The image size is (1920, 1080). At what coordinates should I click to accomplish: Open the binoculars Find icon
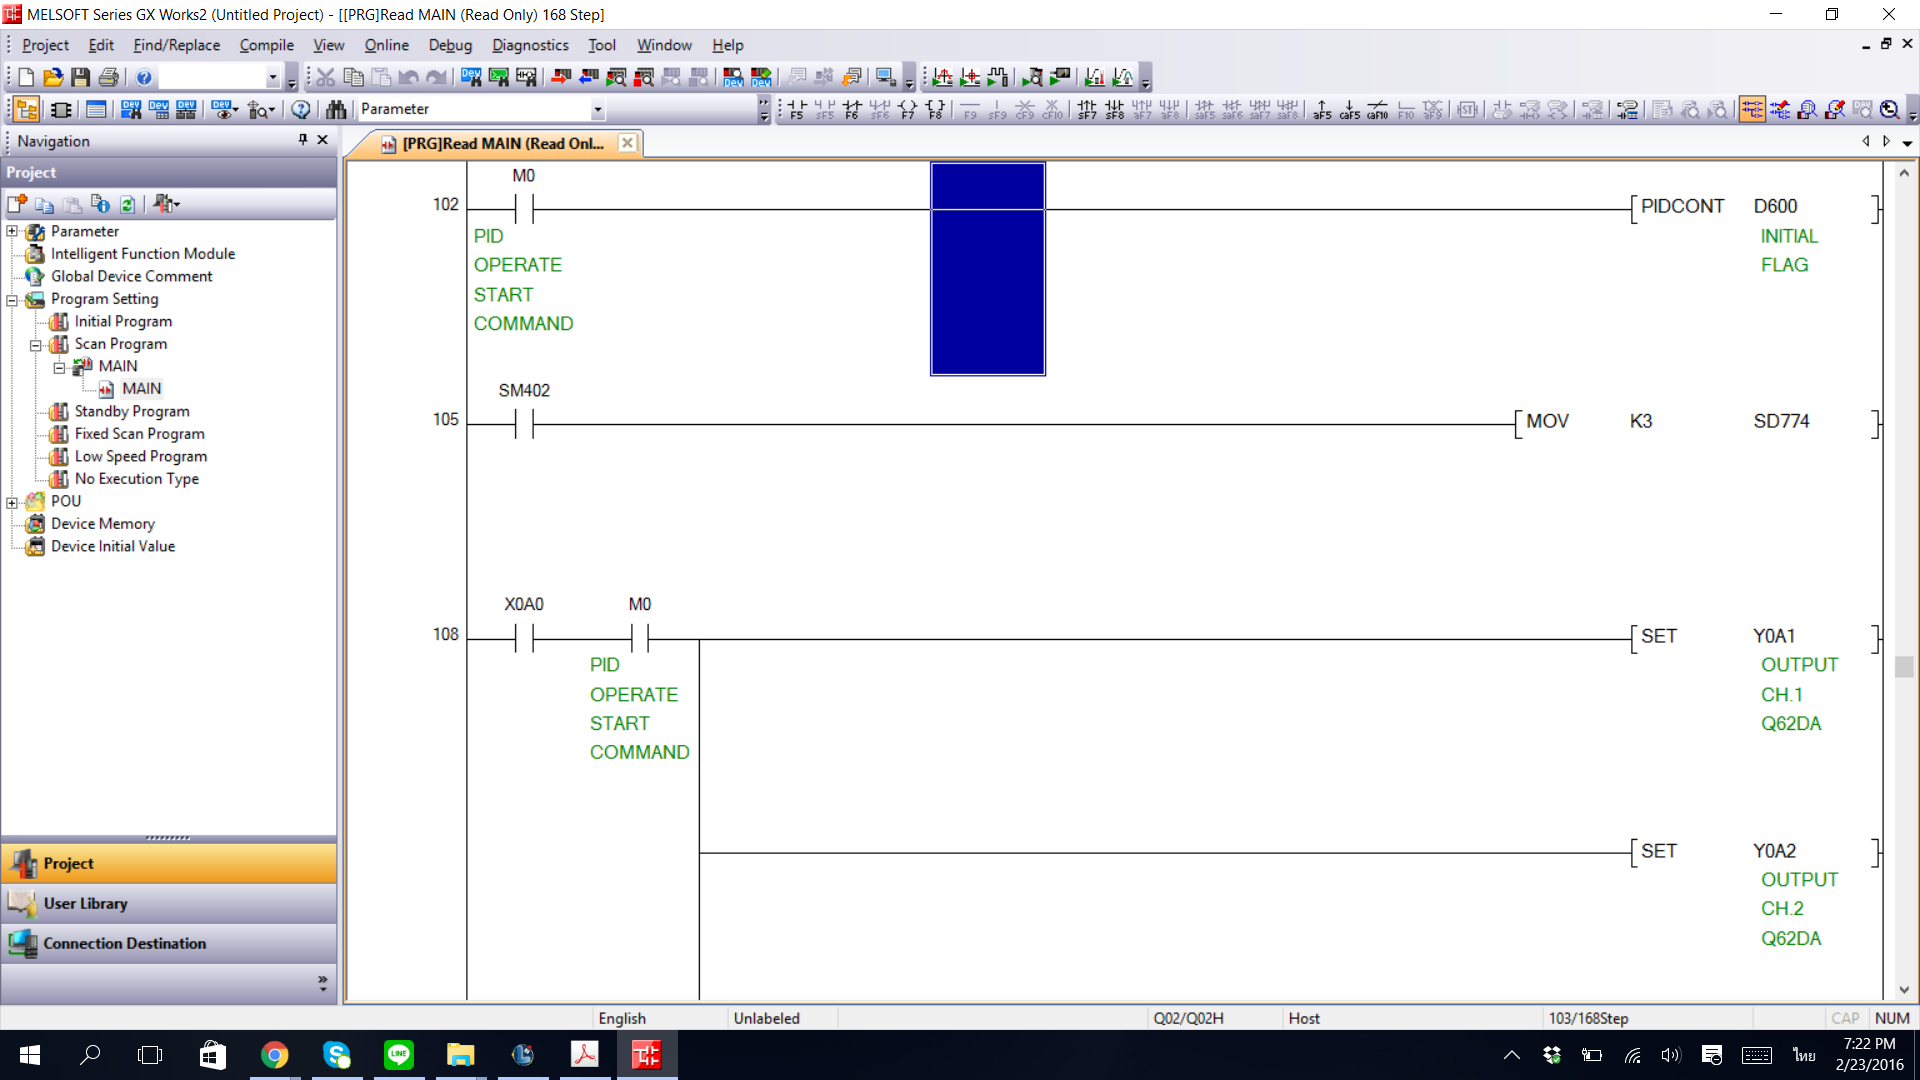[x=336, y=109]
